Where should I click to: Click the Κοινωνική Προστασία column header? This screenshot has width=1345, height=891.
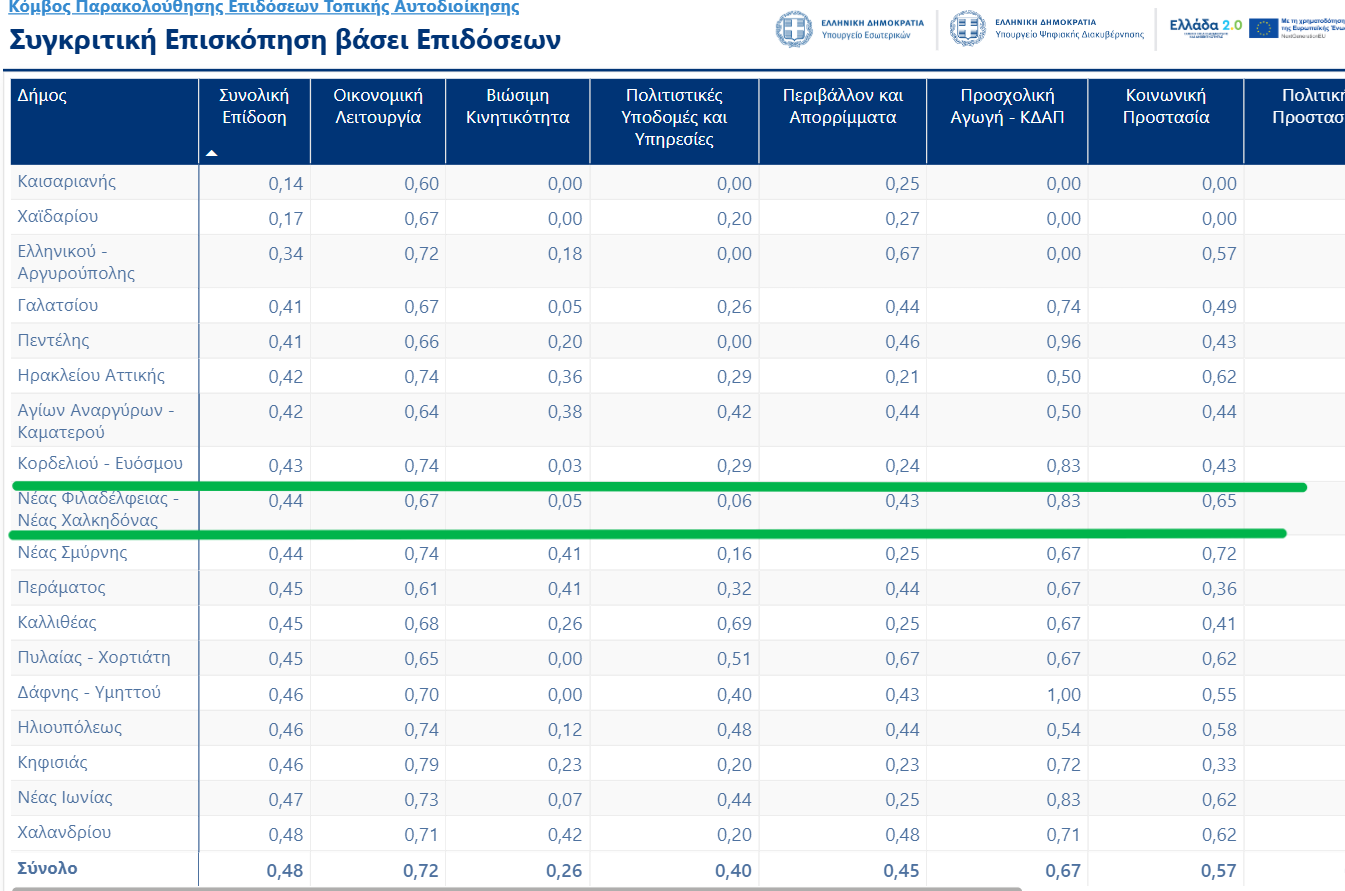[x=1165, y=106]
